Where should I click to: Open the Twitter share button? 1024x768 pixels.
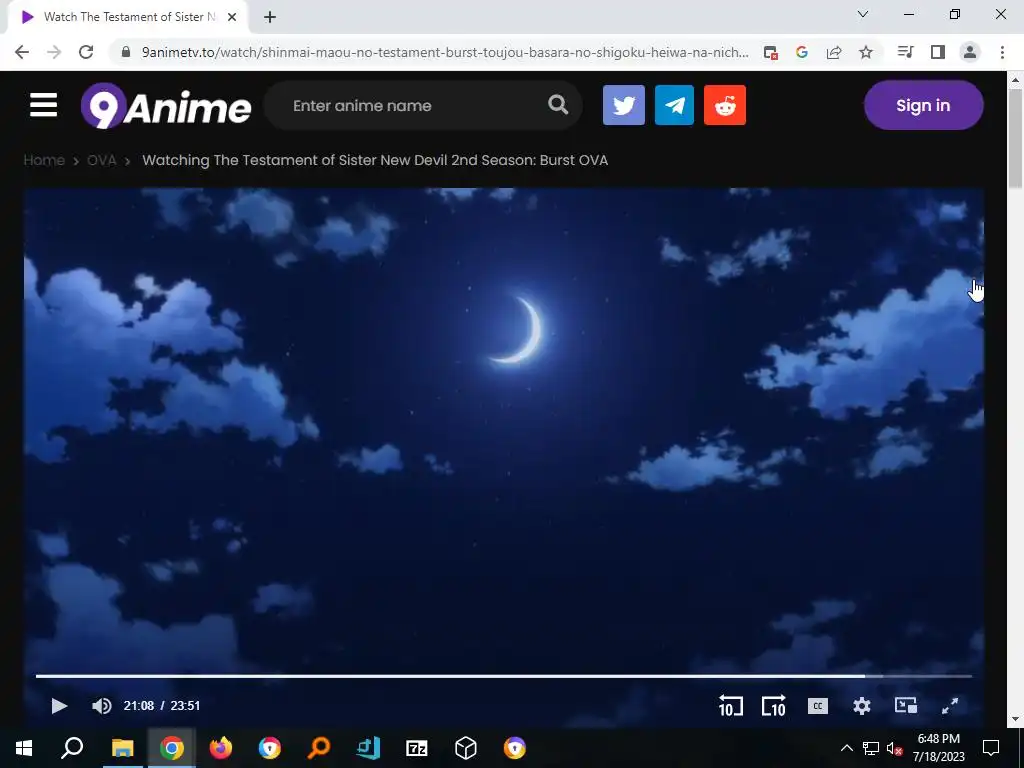pos(624,105)
